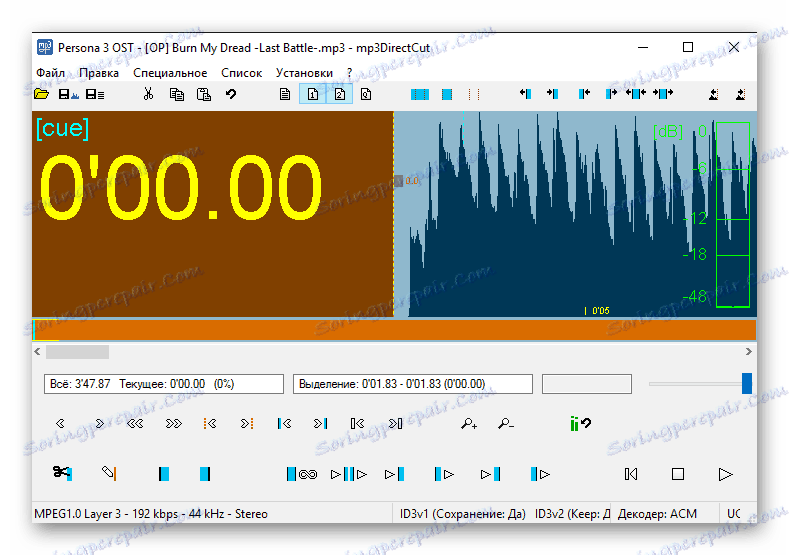Open the Специальное menu

point(170,73)
